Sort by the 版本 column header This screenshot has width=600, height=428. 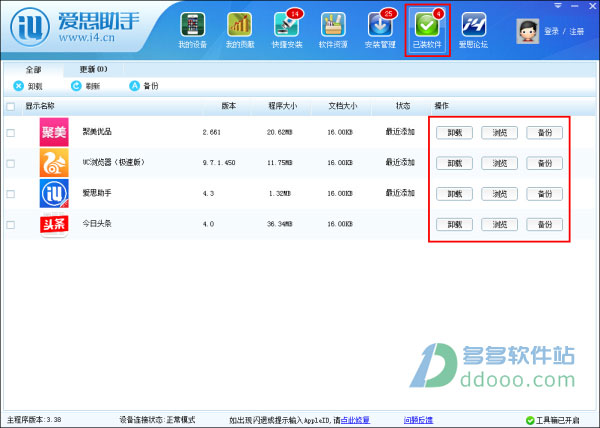click(x=228, y=106)
